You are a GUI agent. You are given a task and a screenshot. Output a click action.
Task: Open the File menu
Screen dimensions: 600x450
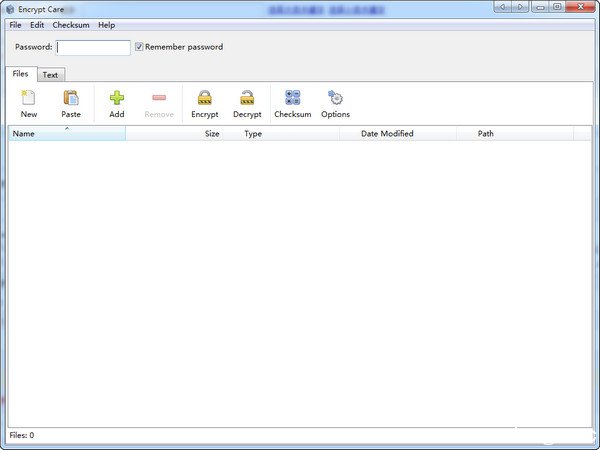[x=15, y=25]
